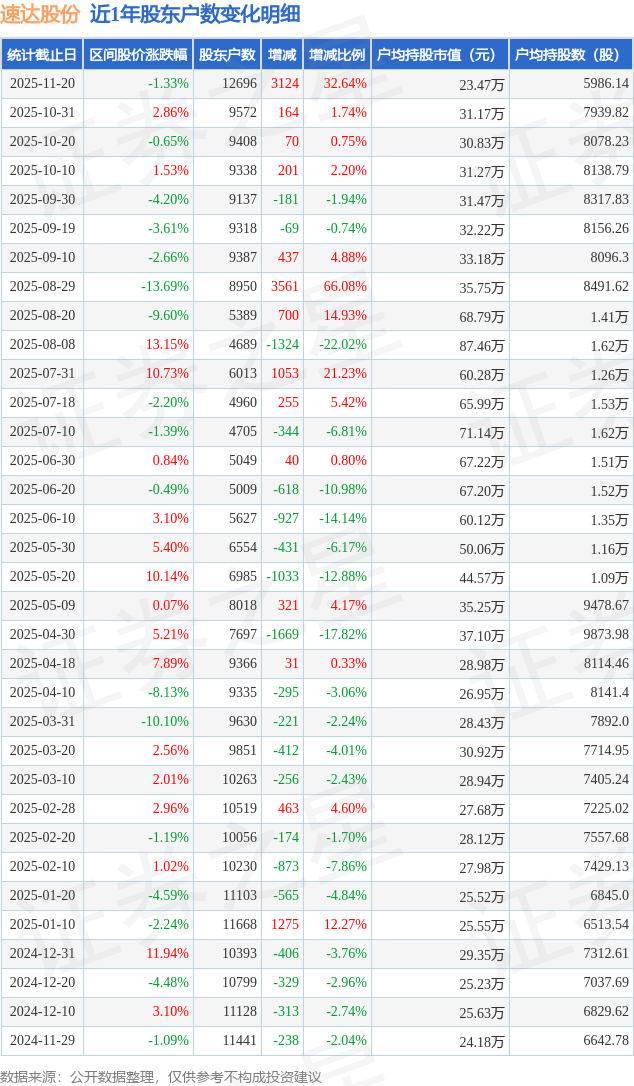This screenshot has width=634, height=1086.
Task: Select the 统计截止日 column header
Action: [x=41, y=55]
